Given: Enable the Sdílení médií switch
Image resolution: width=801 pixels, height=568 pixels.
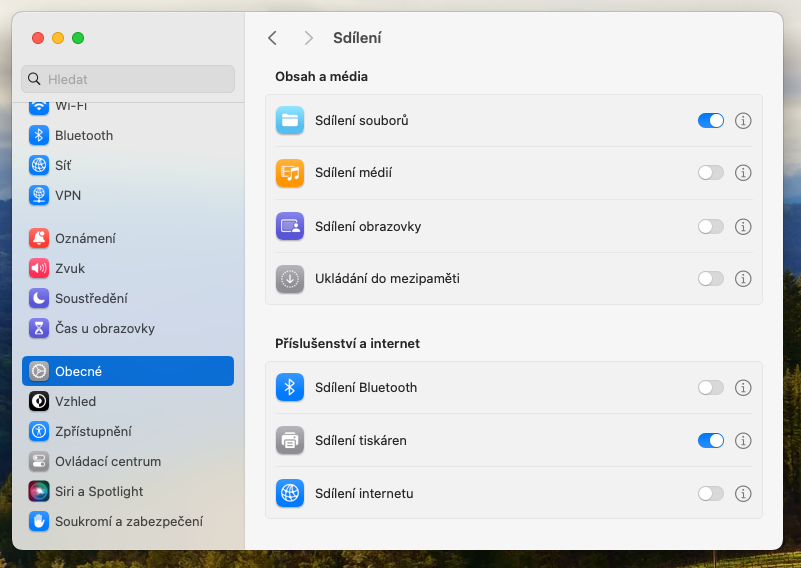Looking at the screenshot, I should [x=711, y=173].
